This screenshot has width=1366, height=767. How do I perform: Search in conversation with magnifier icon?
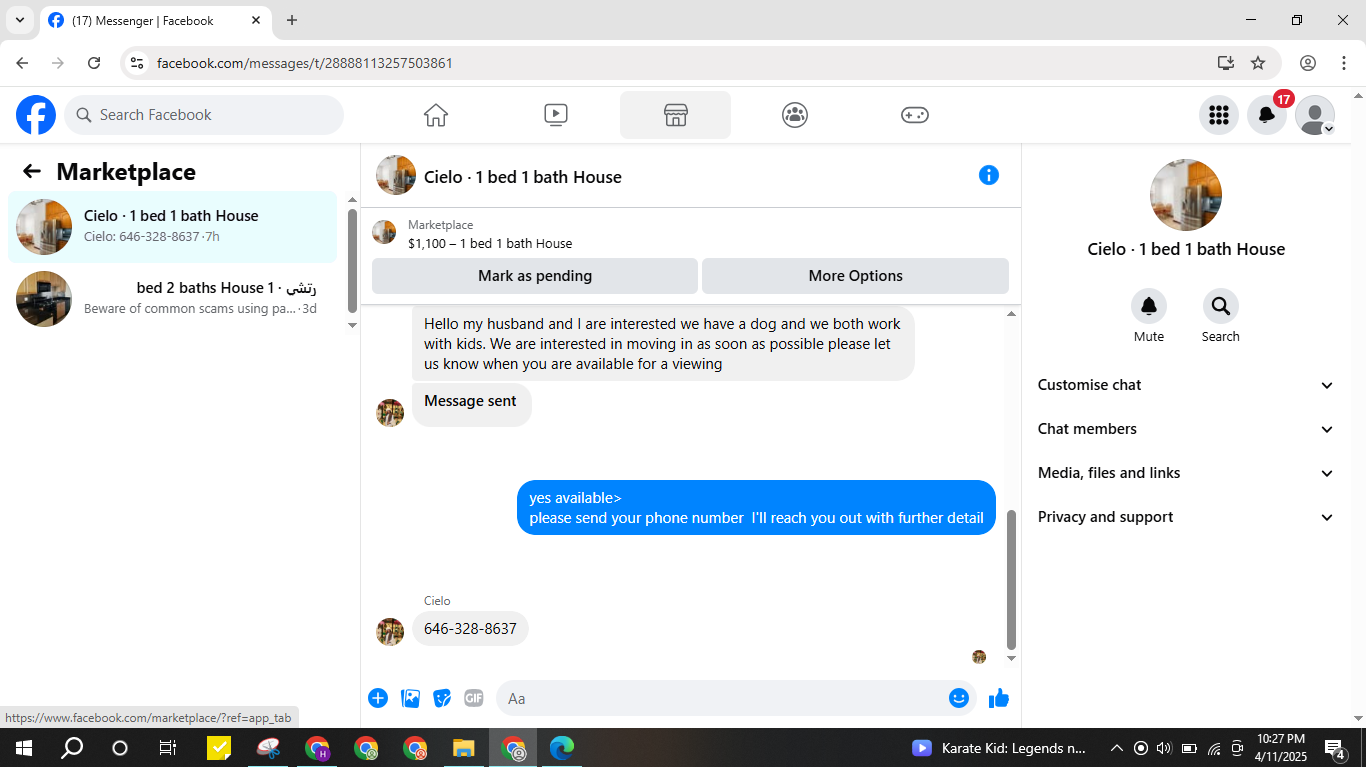point(1221,306)
